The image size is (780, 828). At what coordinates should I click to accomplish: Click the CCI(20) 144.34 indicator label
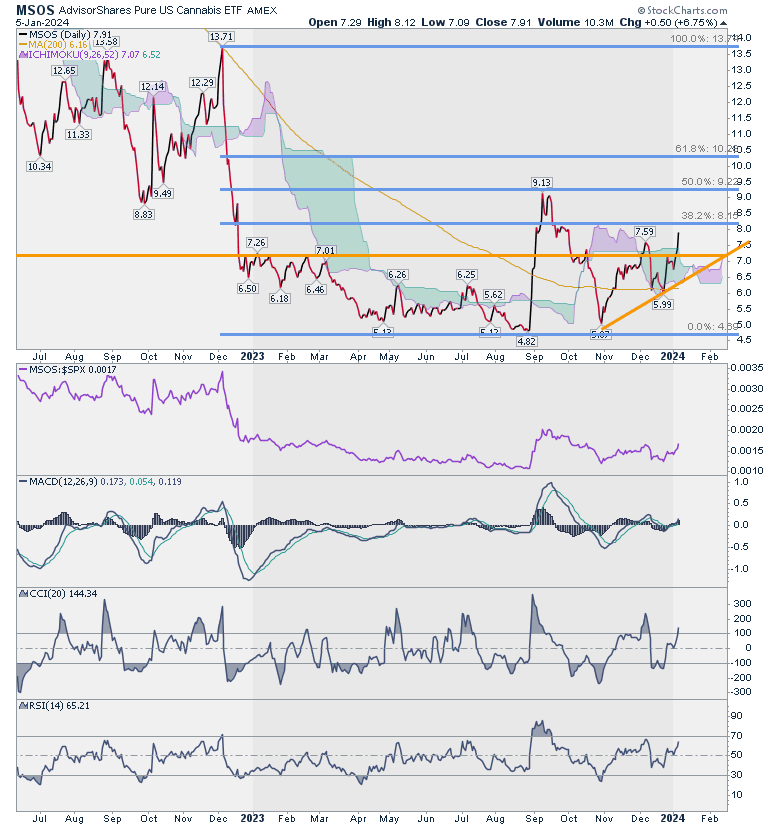point(62,594)
